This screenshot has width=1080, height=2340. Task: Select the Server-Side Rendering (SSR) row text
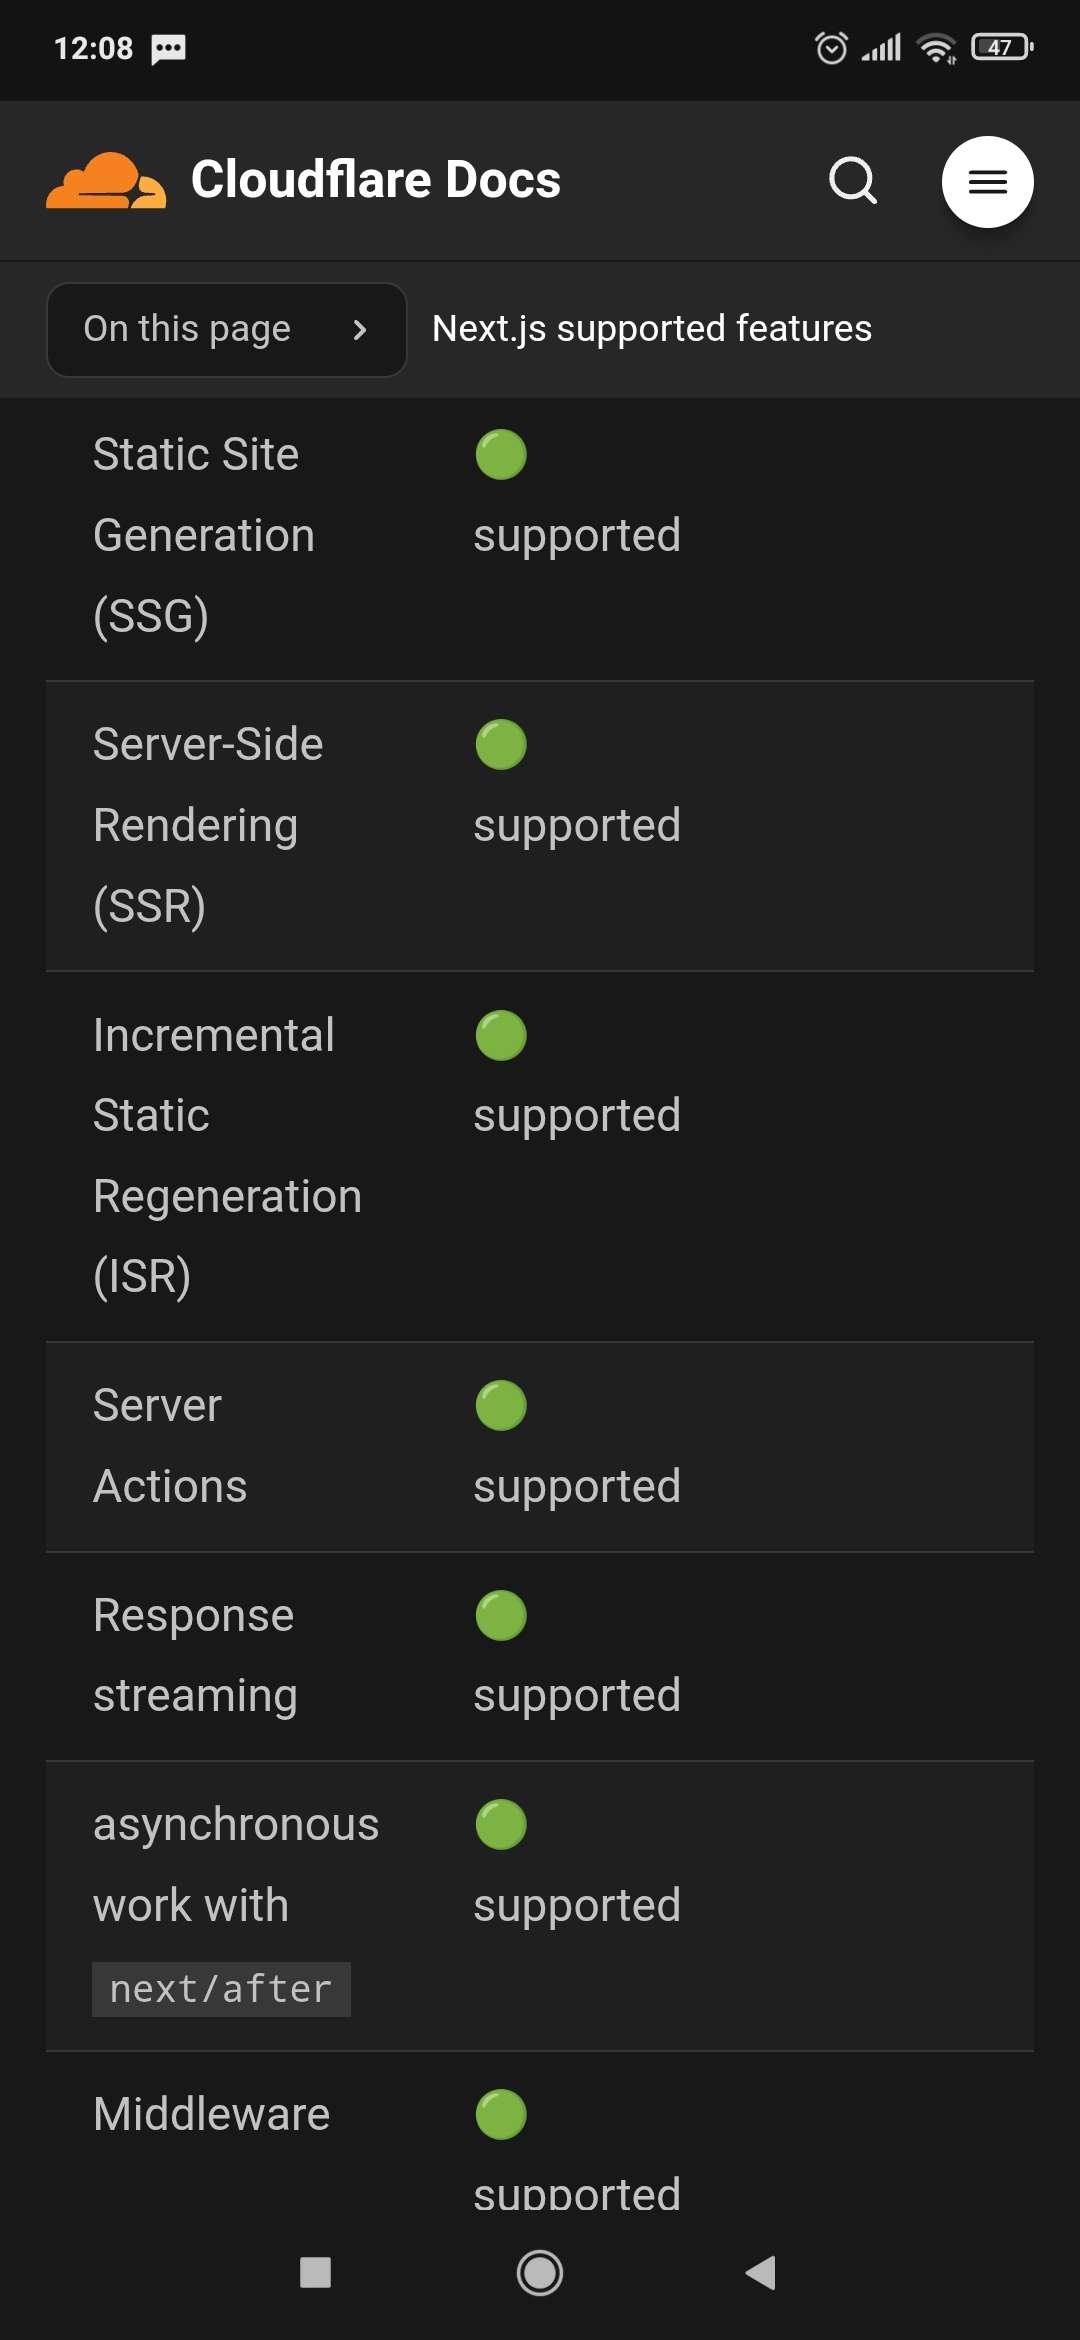coord(208,825)
